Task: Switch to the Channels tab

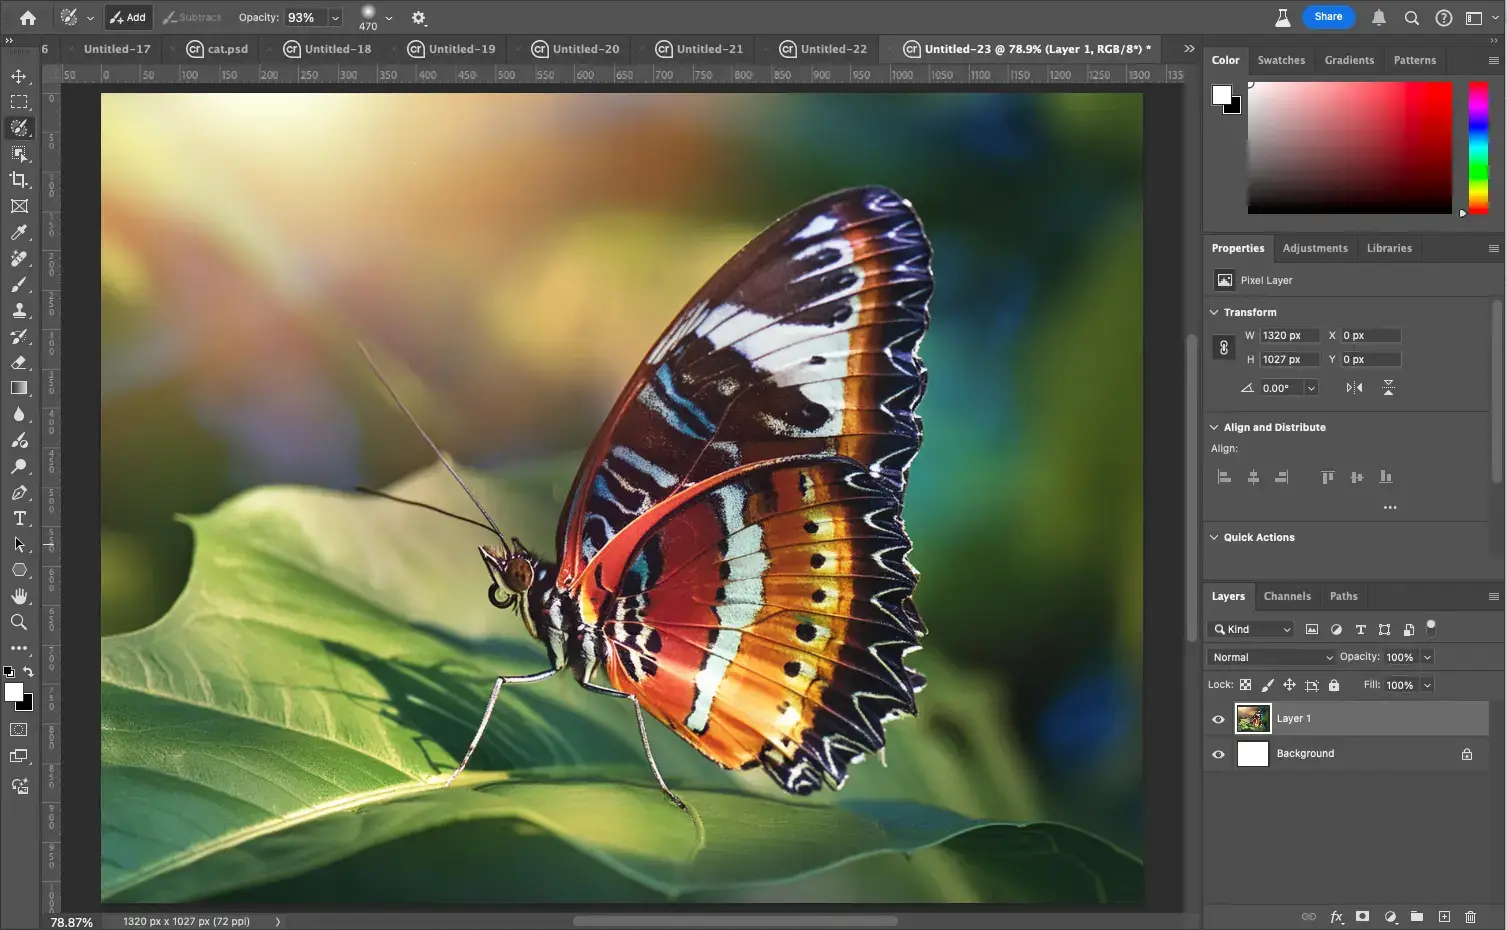Action: [1287, 596]
